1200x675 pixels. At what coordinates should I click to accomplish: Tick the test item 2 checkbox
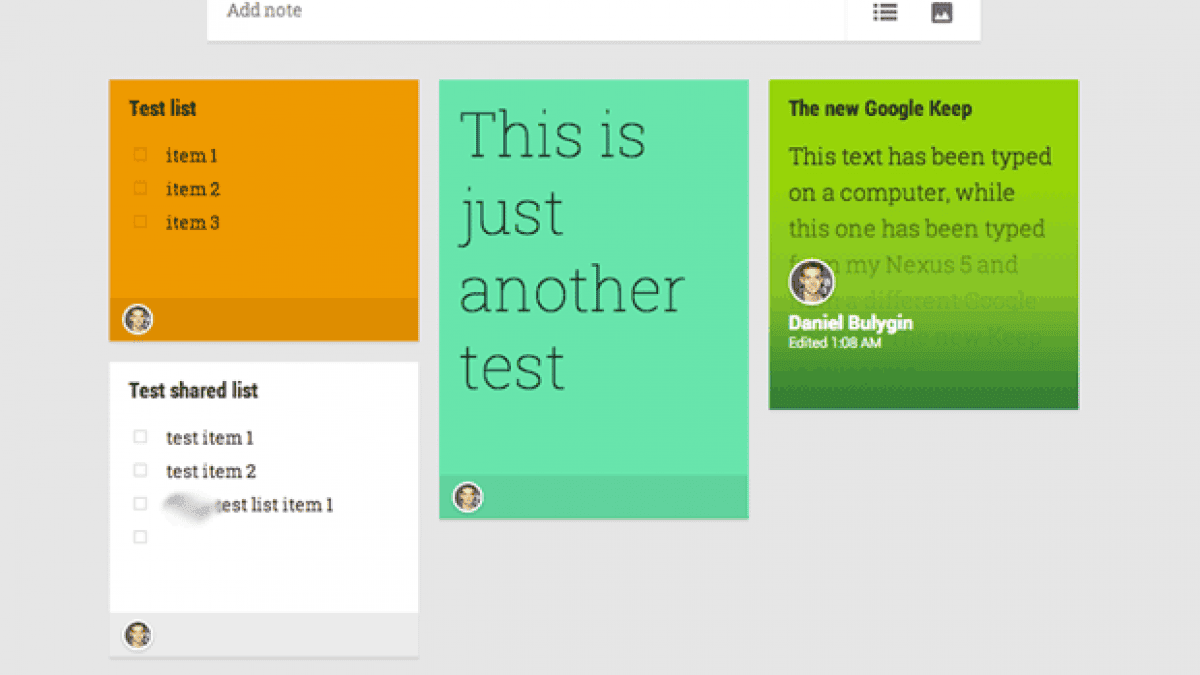pos(141,470)
